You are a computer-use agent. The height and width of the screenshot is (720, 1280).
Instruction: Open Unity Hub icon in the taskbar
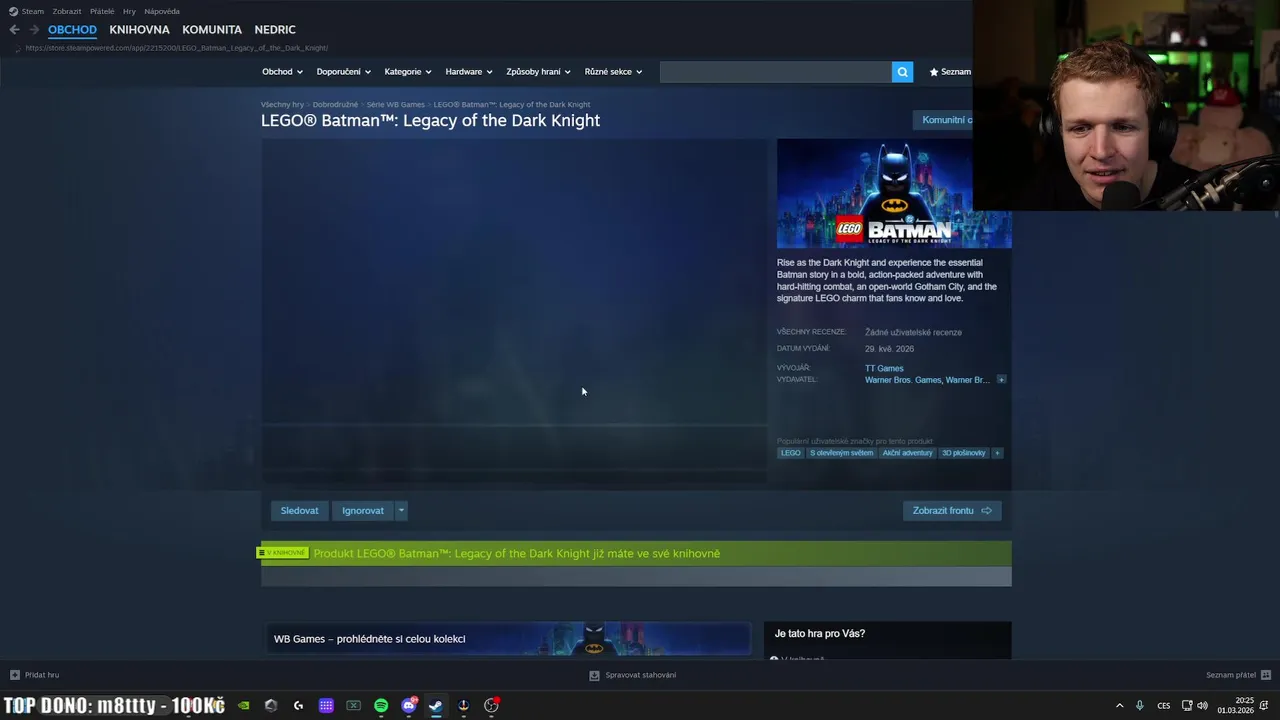point(271,706)
